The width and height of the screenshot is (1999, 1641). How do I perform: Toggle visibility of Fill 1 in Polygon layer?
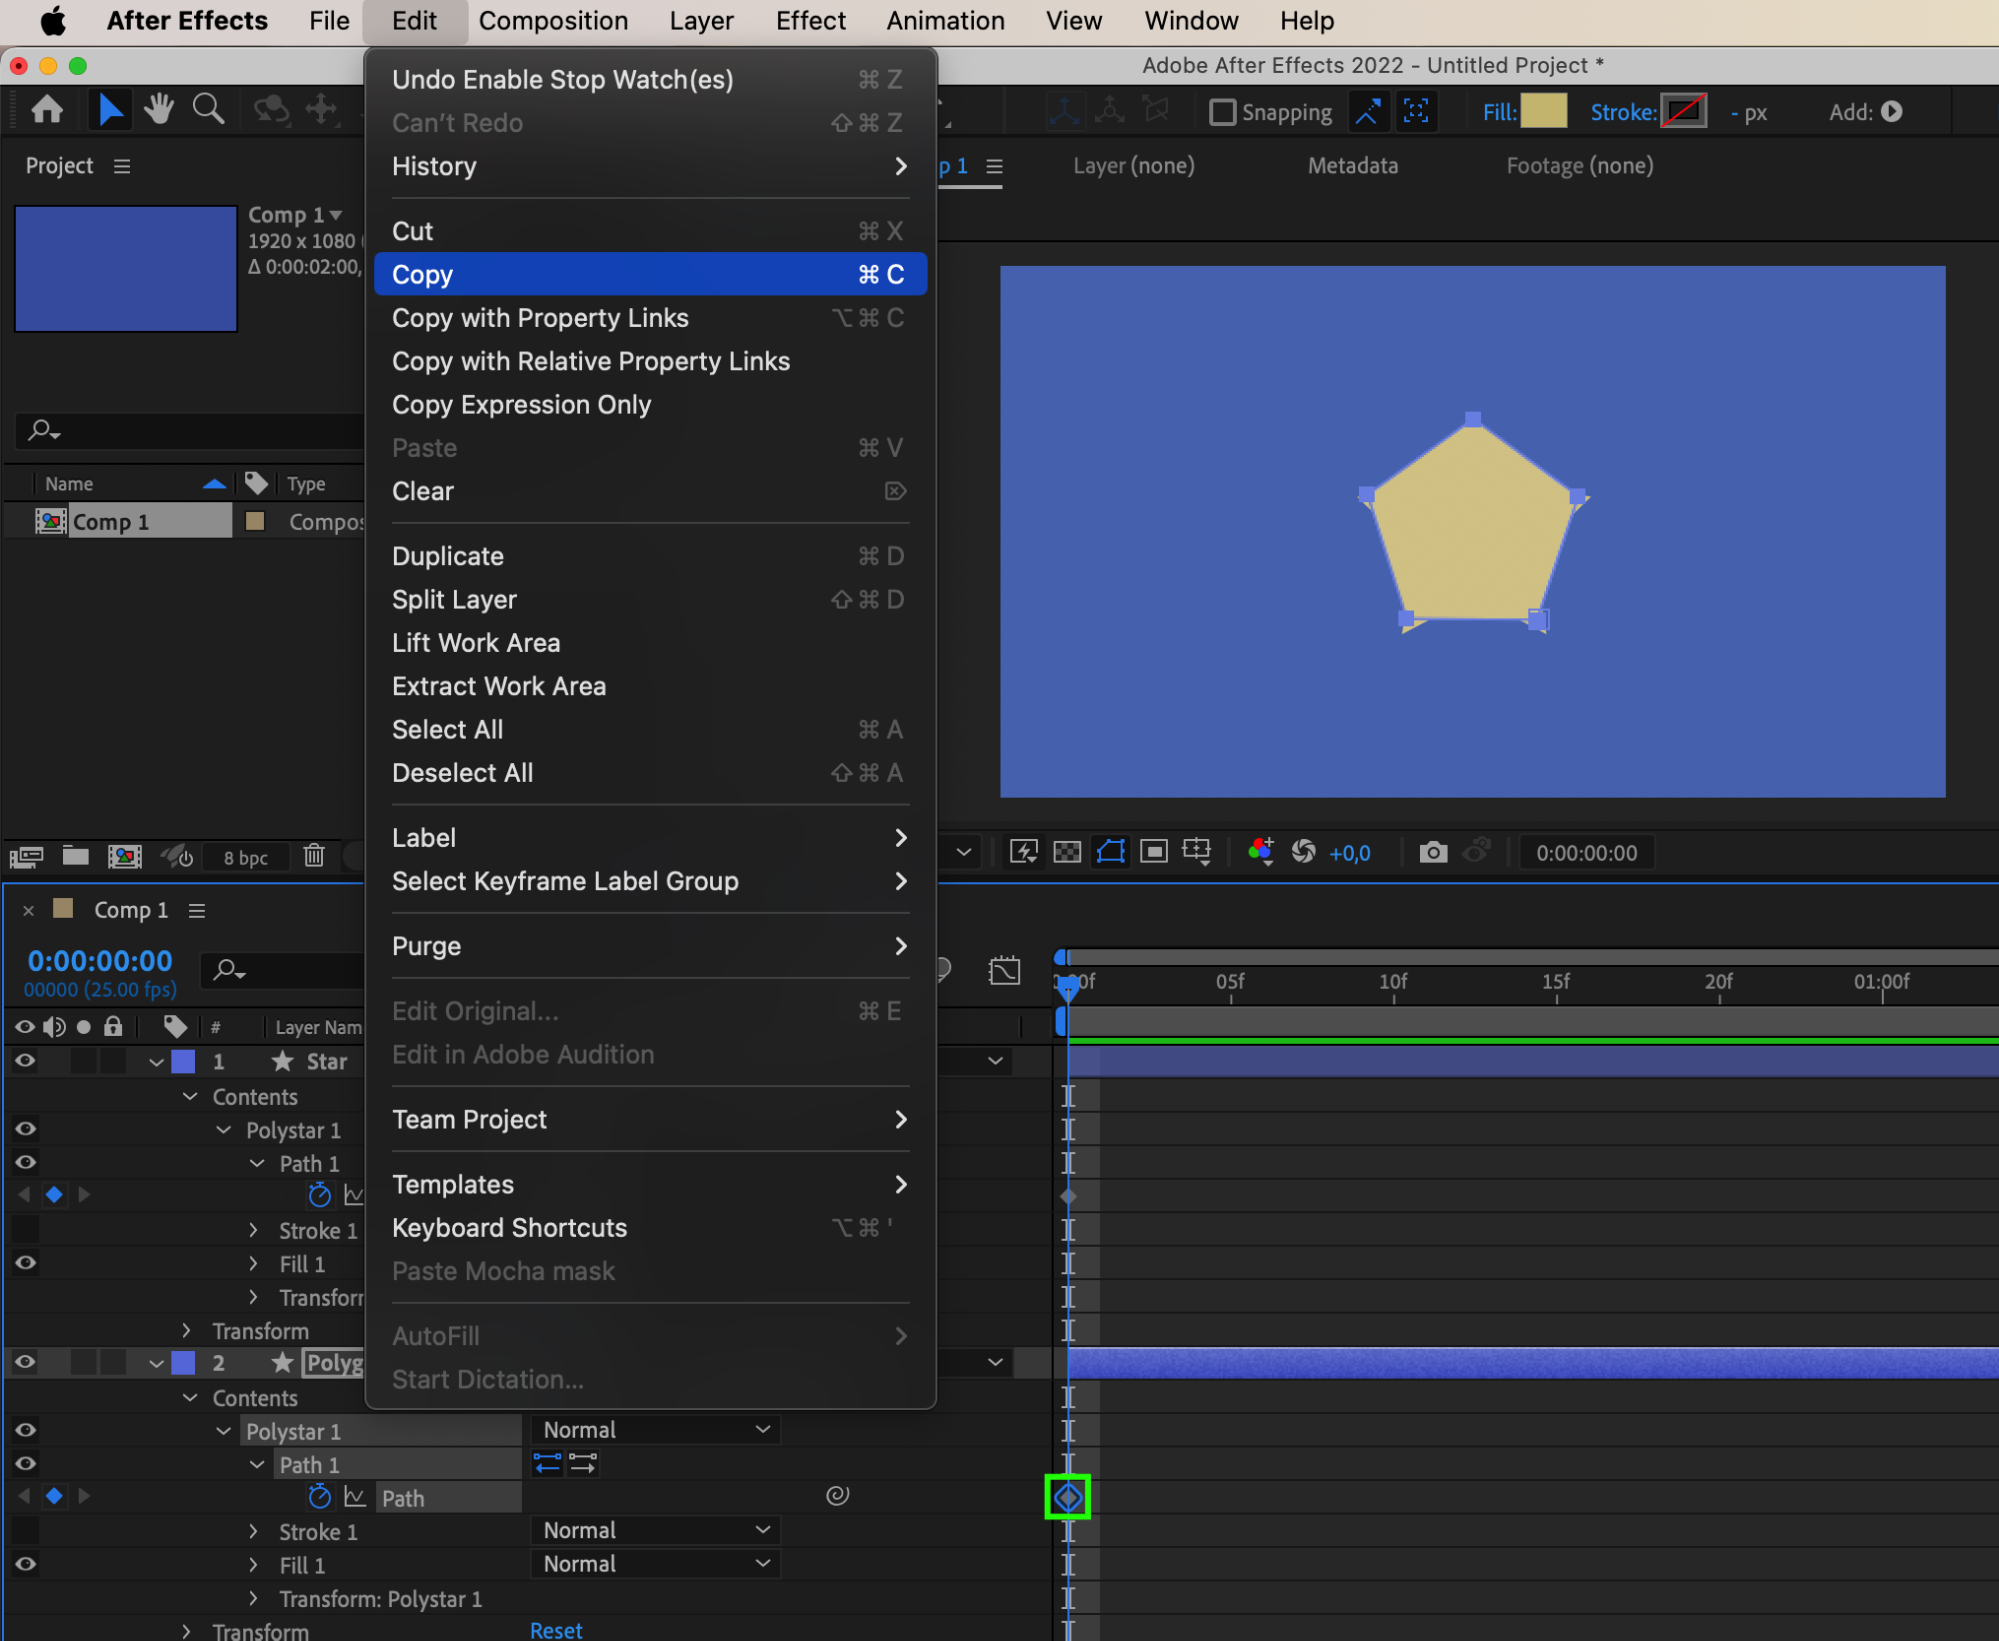tap(25, 1564)
